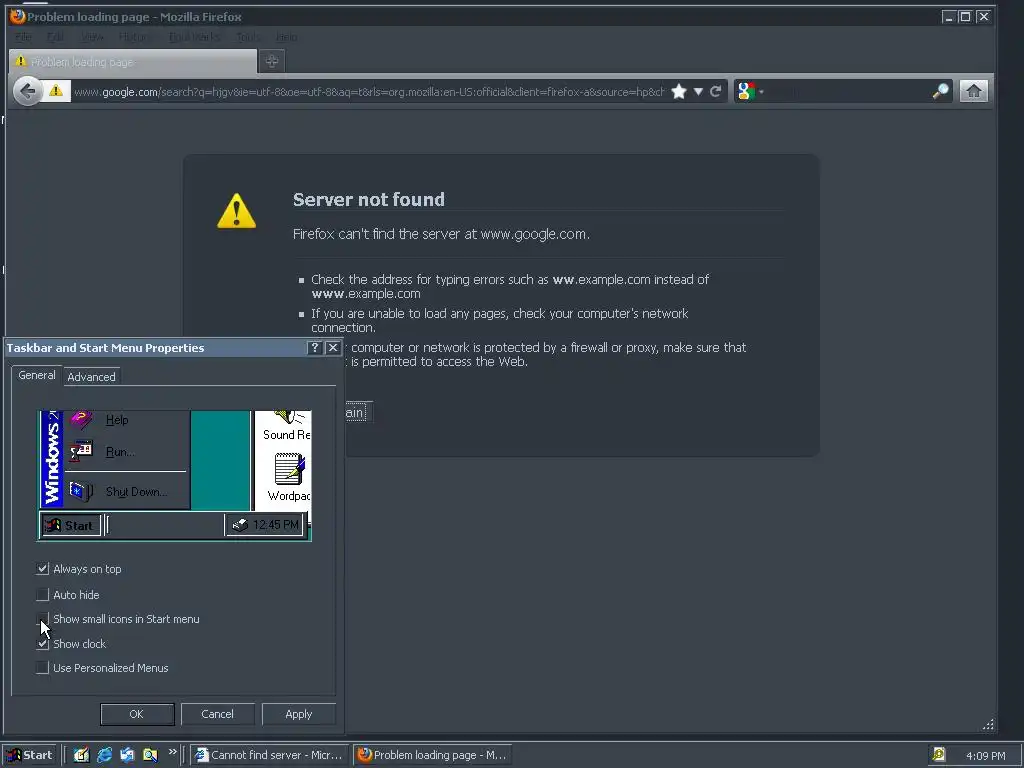
Task: Click the Firefox resize grip corner
Action: [988, 724]
